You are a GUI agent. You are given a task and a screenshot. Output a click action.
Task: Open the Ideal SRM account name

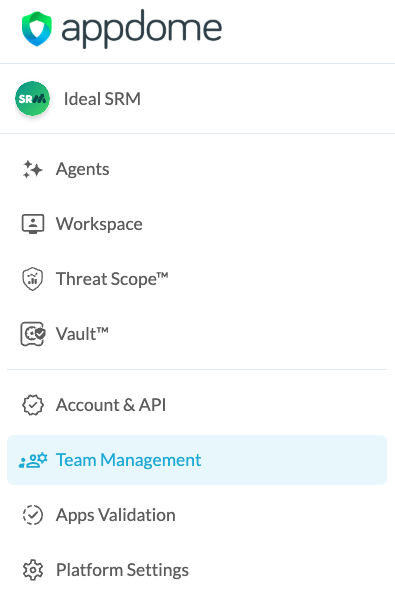(102, 99)
